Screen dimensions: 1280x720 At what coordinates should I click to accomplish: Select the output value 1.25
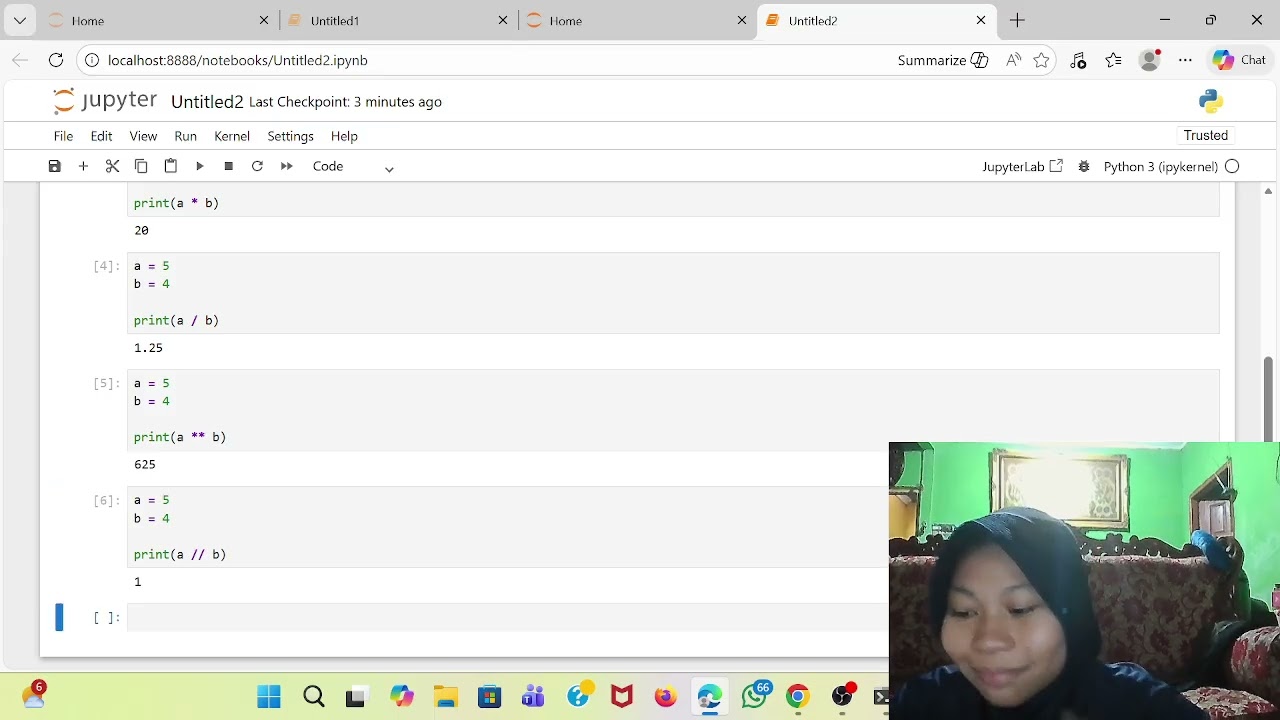tap(148, 348)
